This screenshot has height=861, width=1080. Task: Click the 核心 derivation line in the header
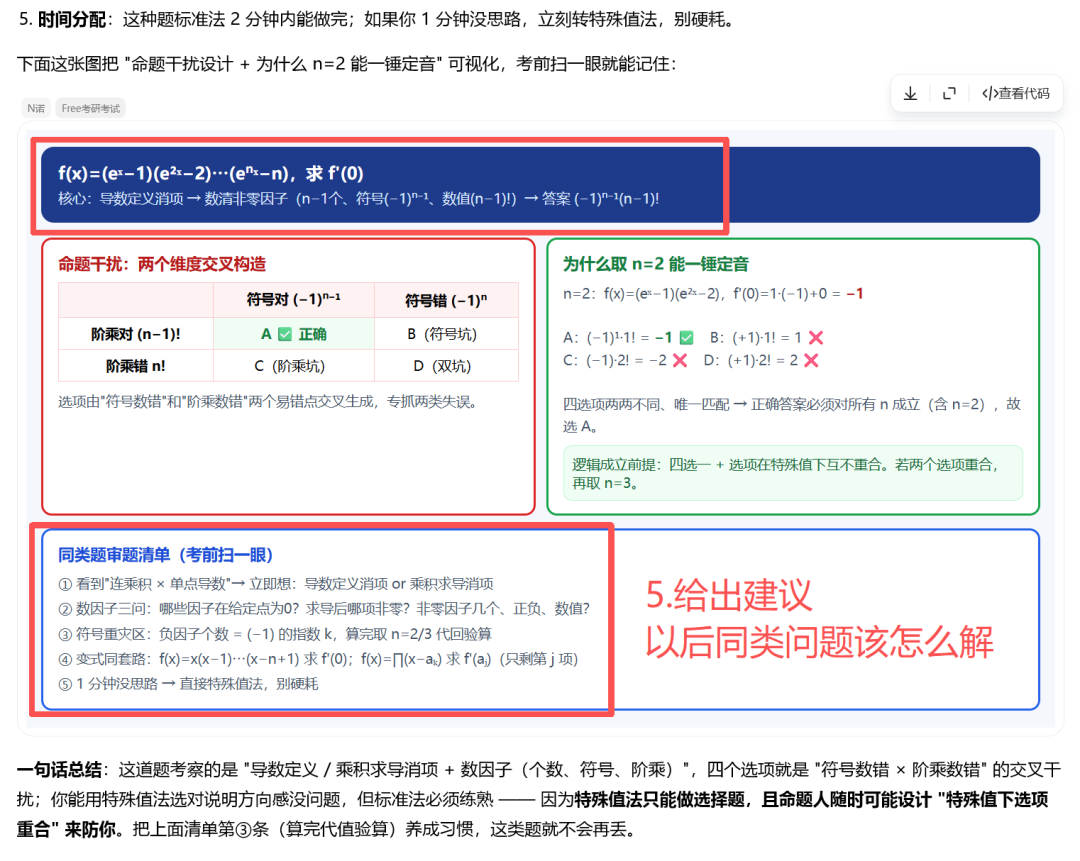coord(358,199)
